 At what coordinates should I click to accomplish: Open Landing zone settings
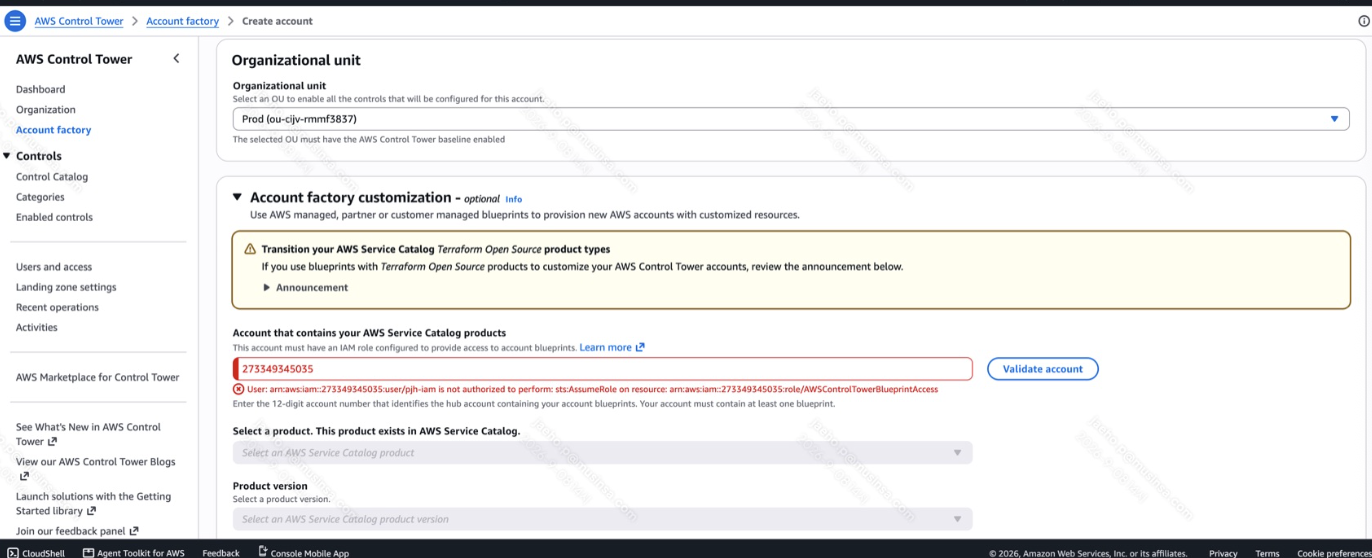pyautogui.click(x=66, y=287)
